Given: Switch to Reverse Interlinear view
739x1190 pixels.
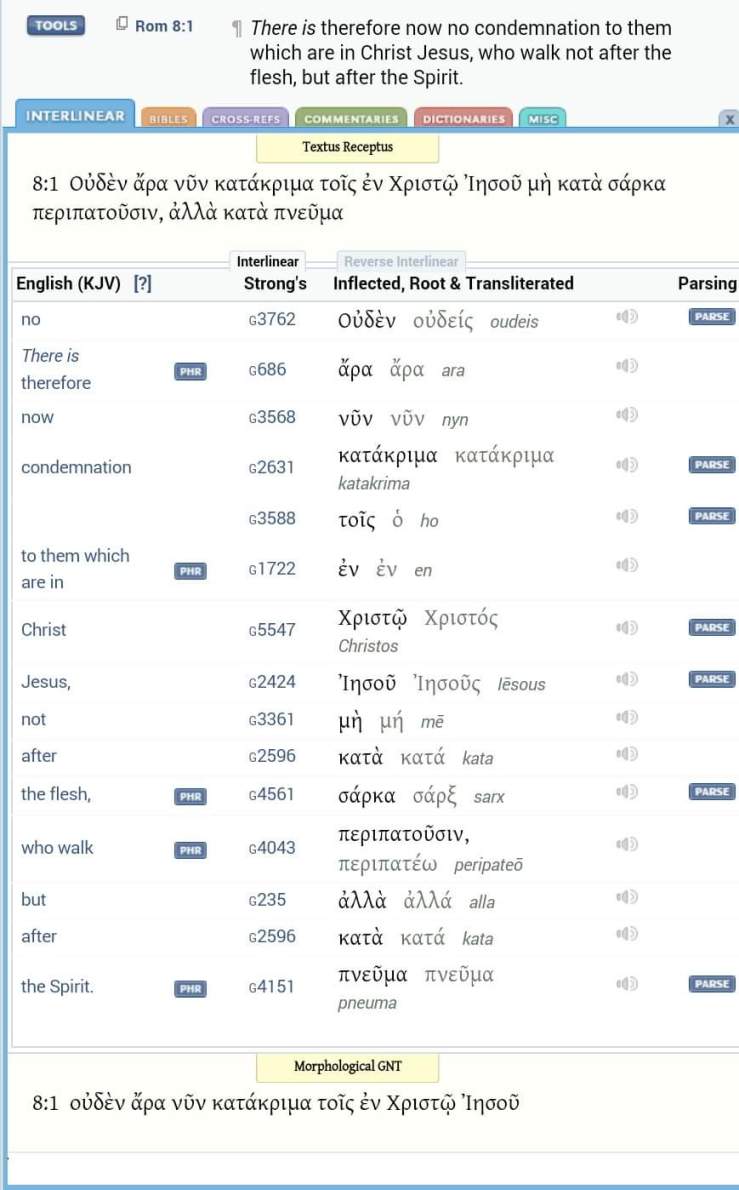Looking at the screenshot, I should [400, 262].
